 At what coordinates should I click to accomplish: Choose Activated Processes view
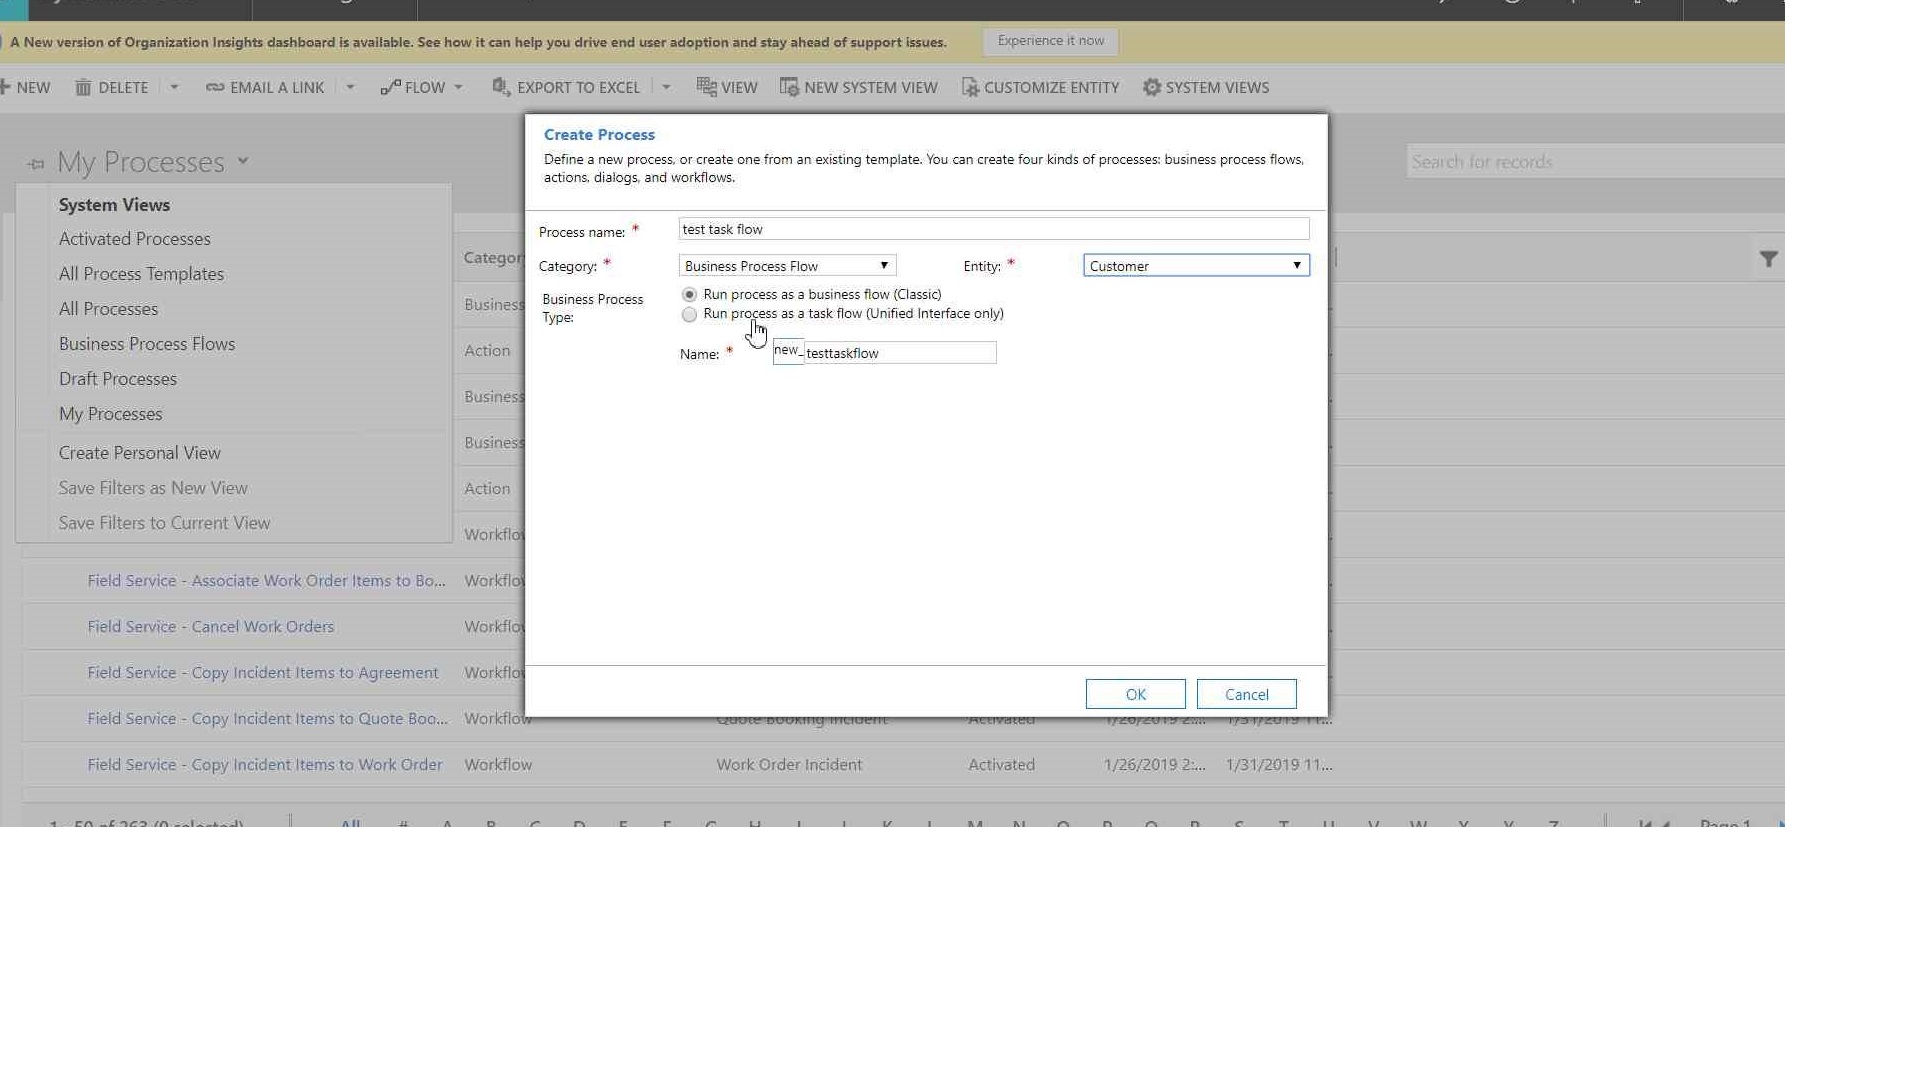(134, 239)
